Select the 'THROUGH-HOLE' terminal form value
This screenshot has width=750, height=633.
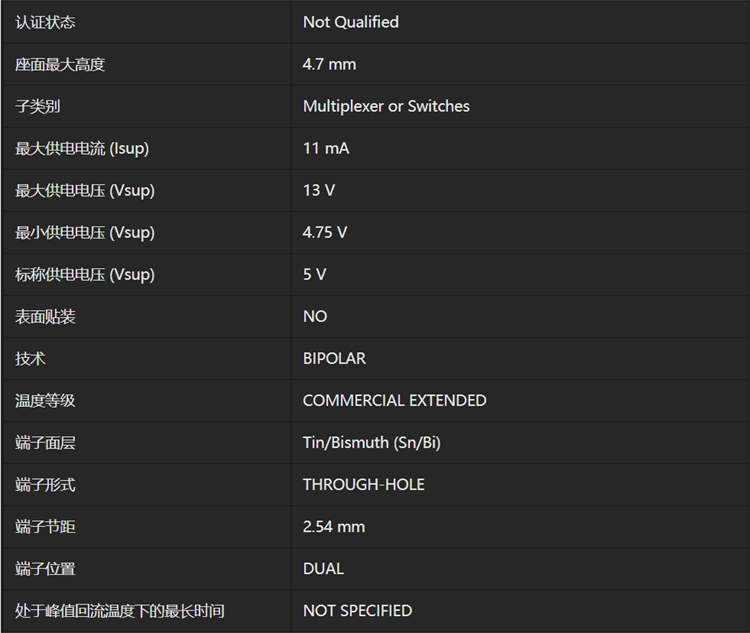[363, 484]
